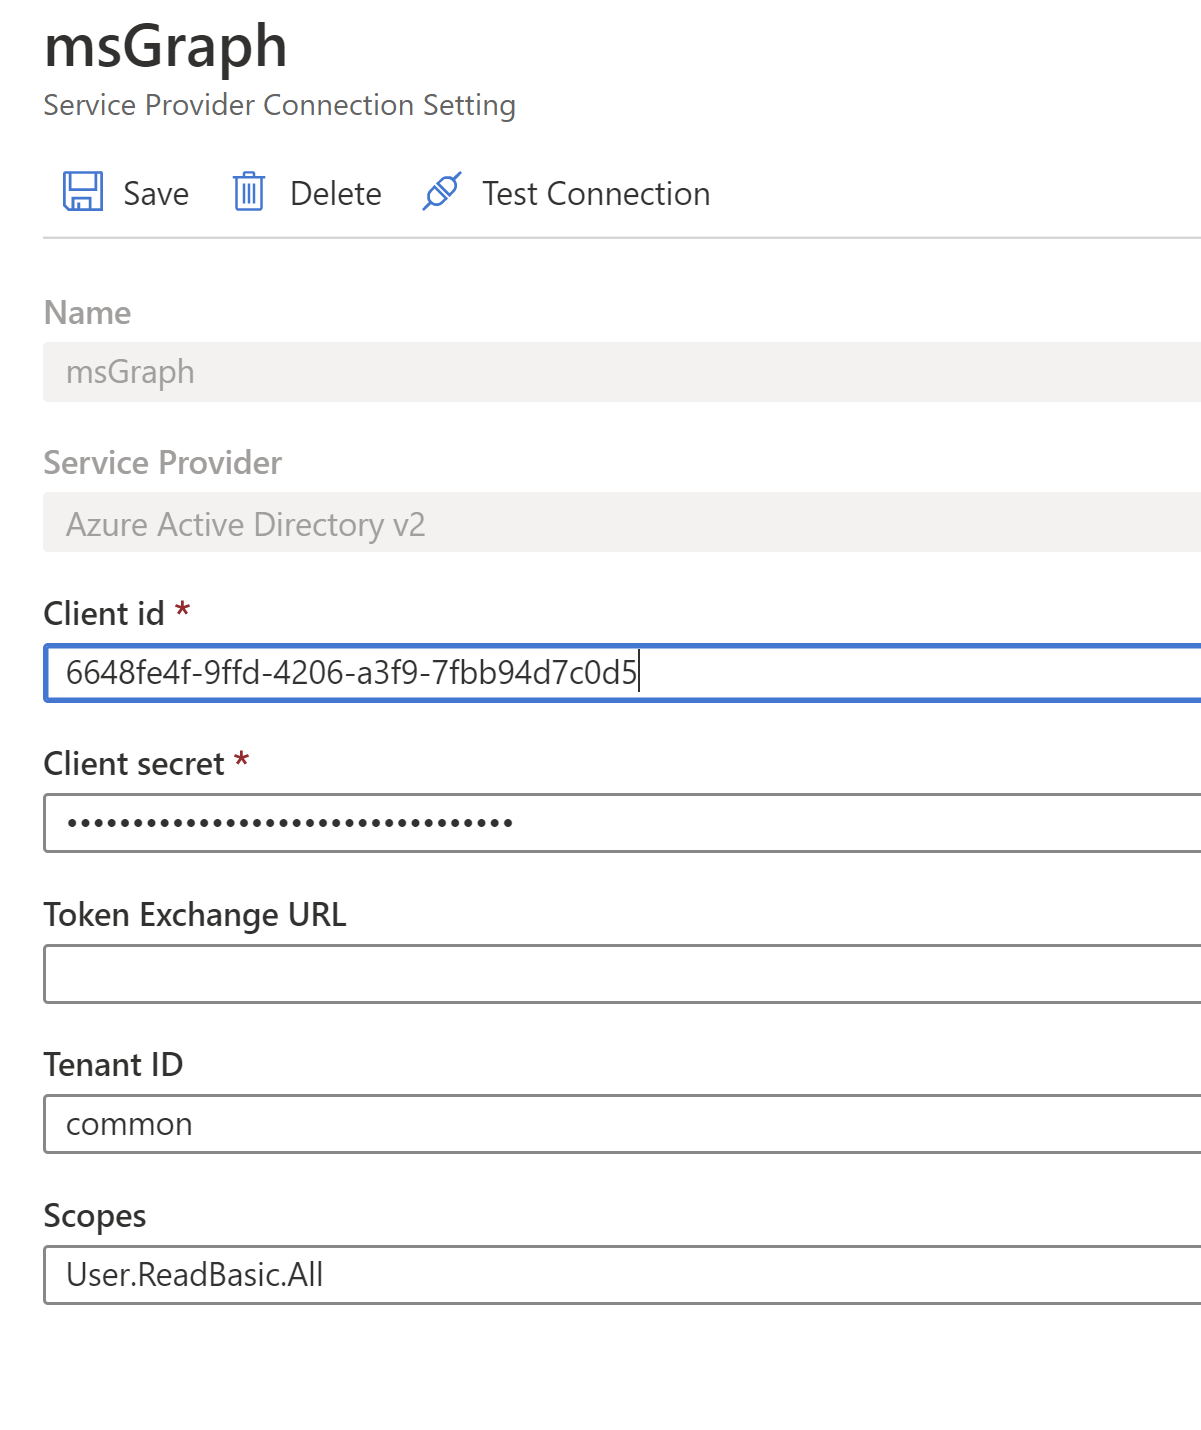Click the "Save" text label
The width and height of the screenshot is (1201, 1430).
(x=156, y=194)
